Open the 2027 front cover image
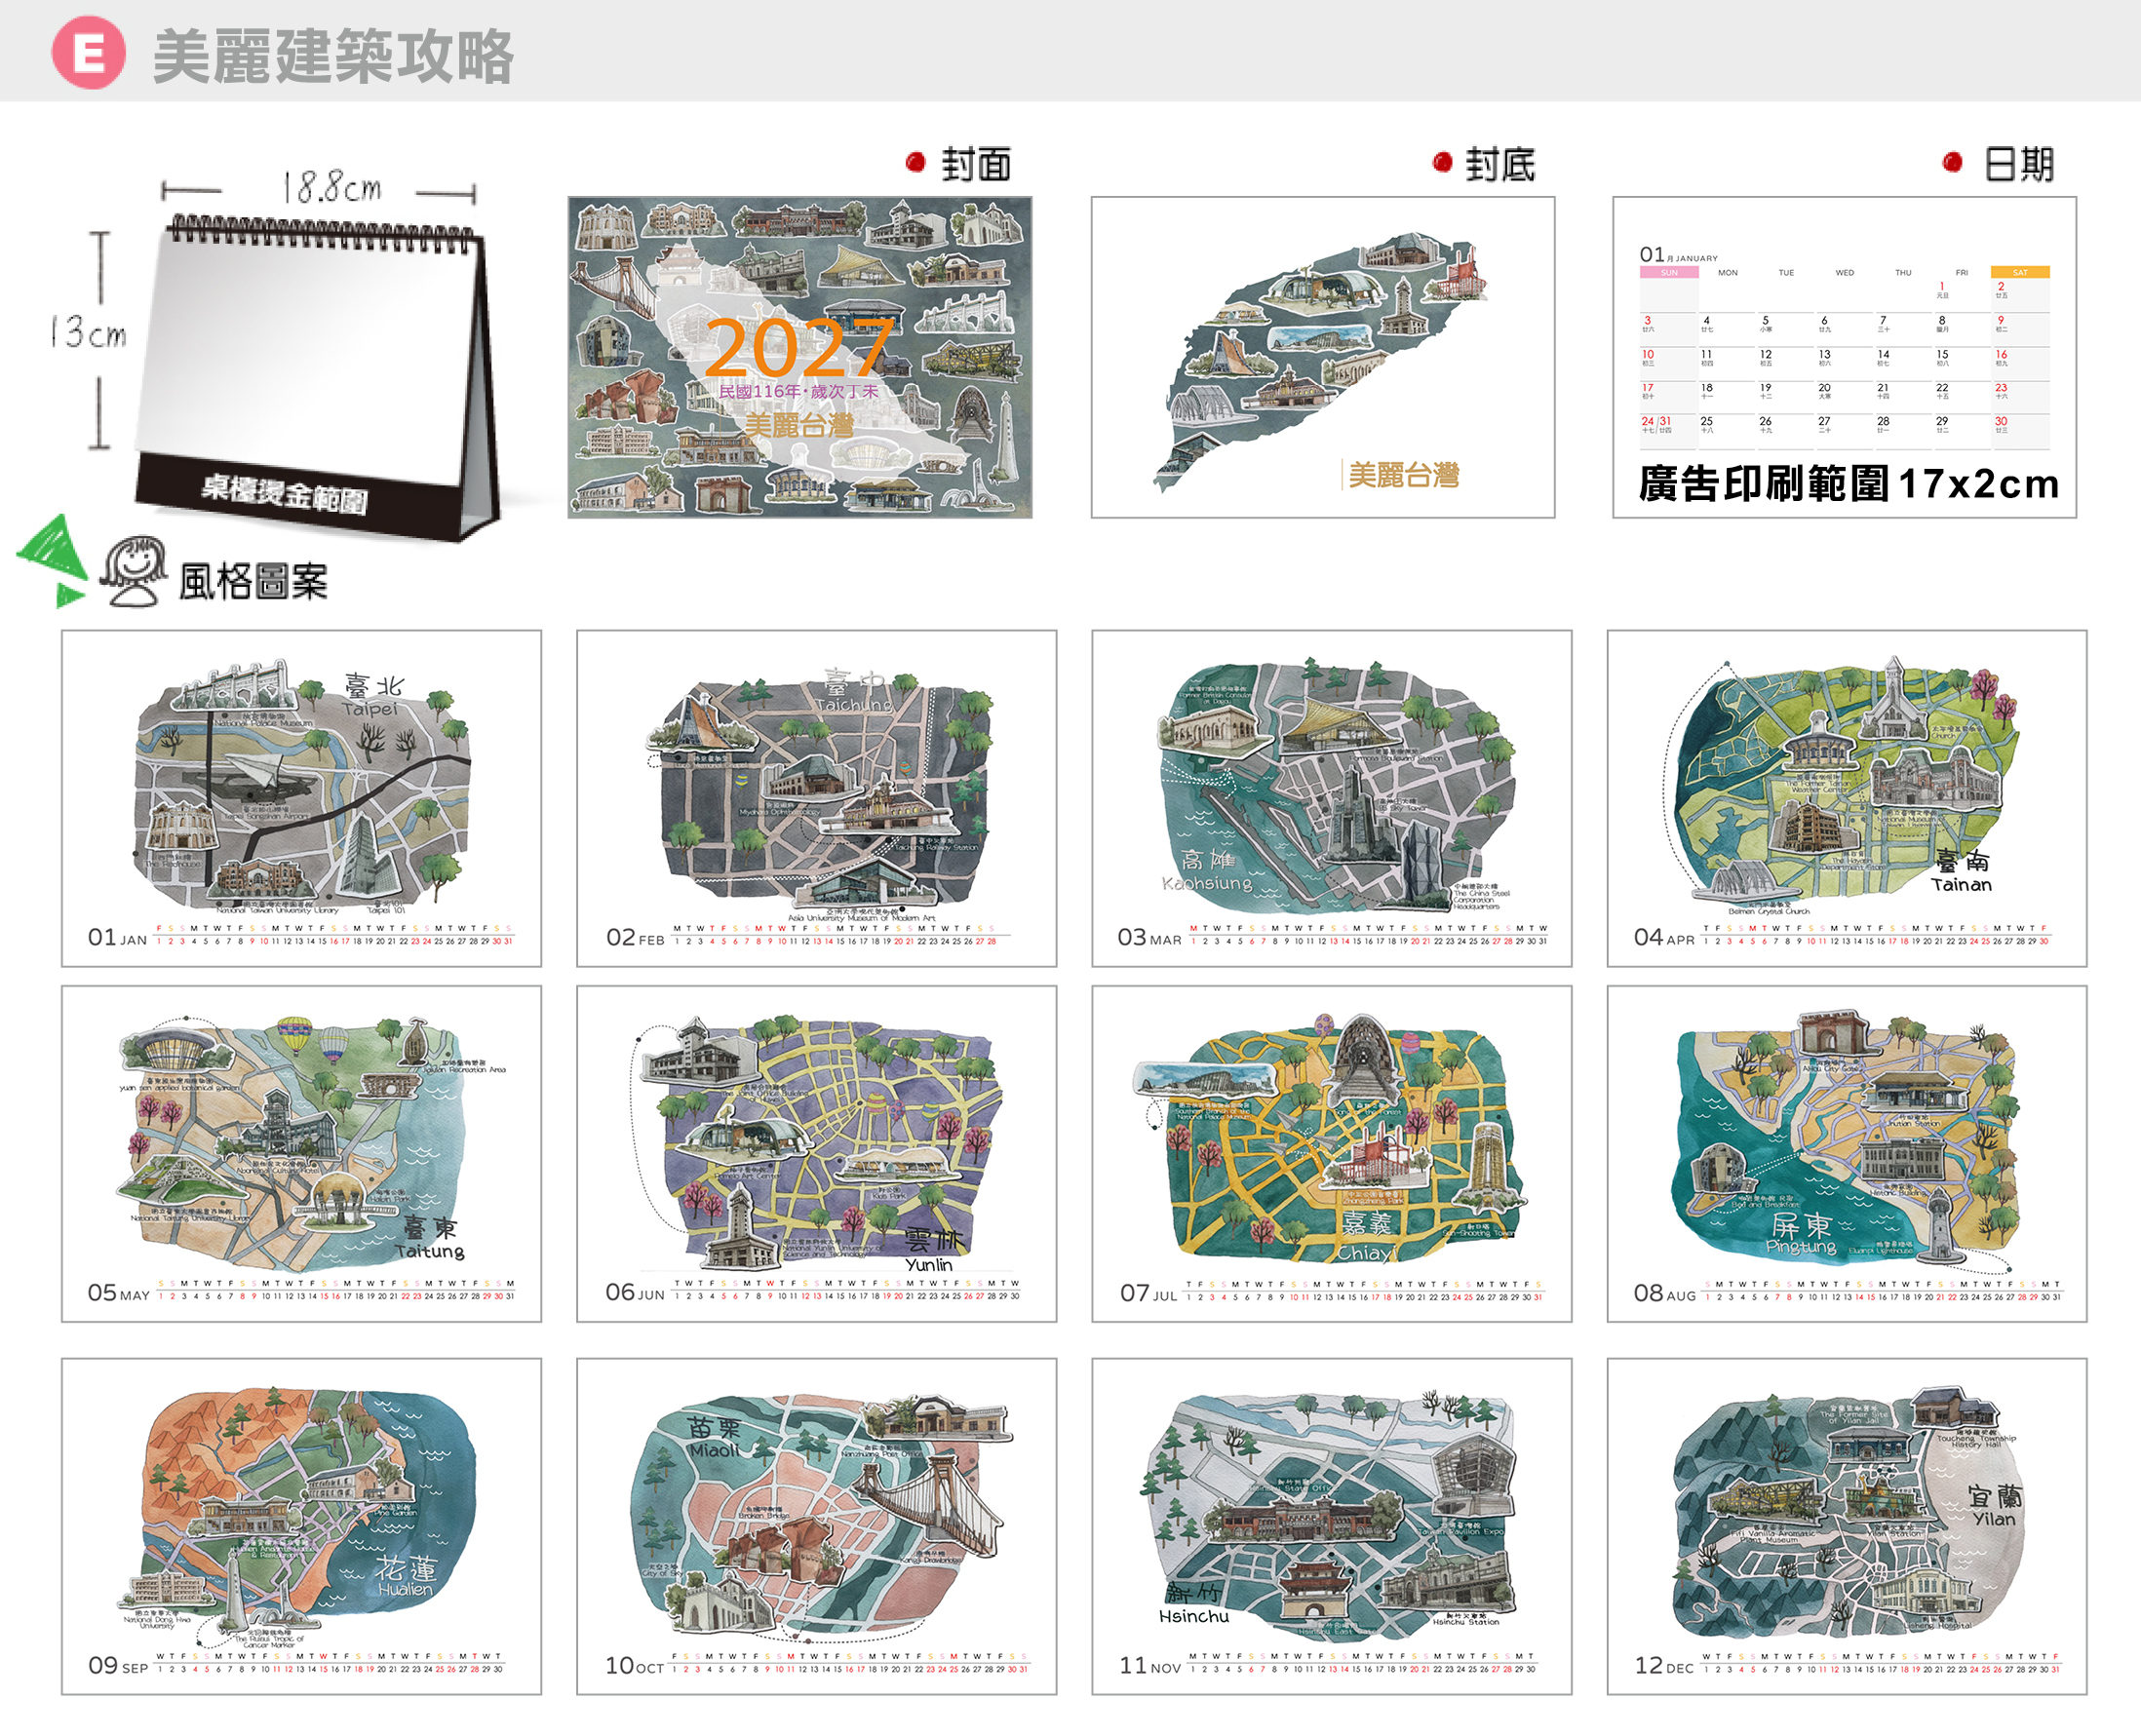 point(800,357)
